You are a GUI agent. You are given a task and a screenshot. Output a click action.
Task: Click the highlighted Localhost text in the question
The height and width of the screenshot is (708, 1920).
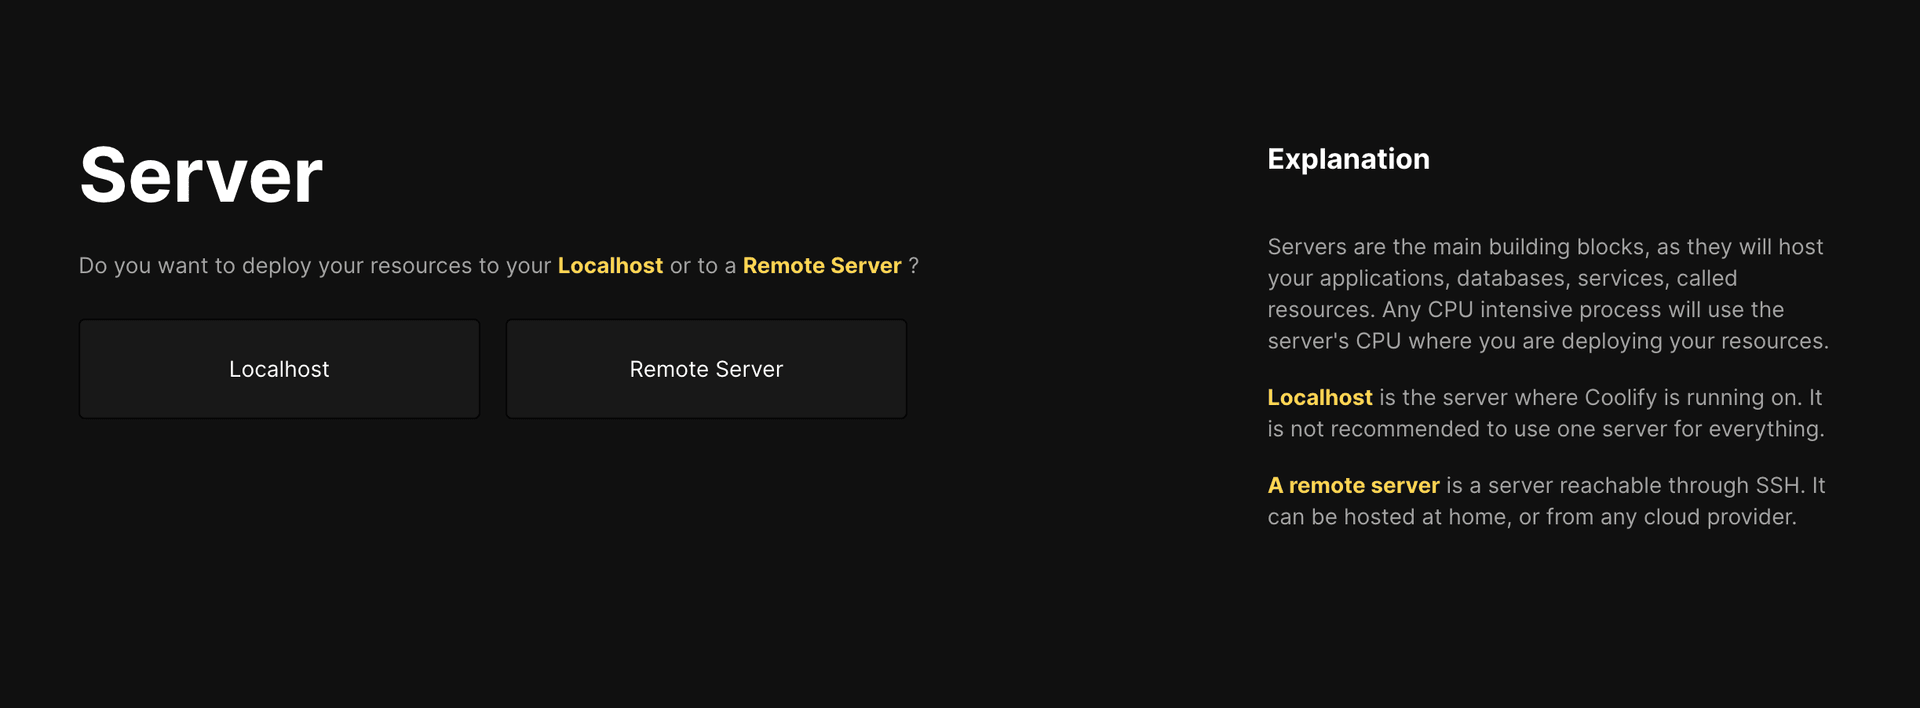coord(610,266)
